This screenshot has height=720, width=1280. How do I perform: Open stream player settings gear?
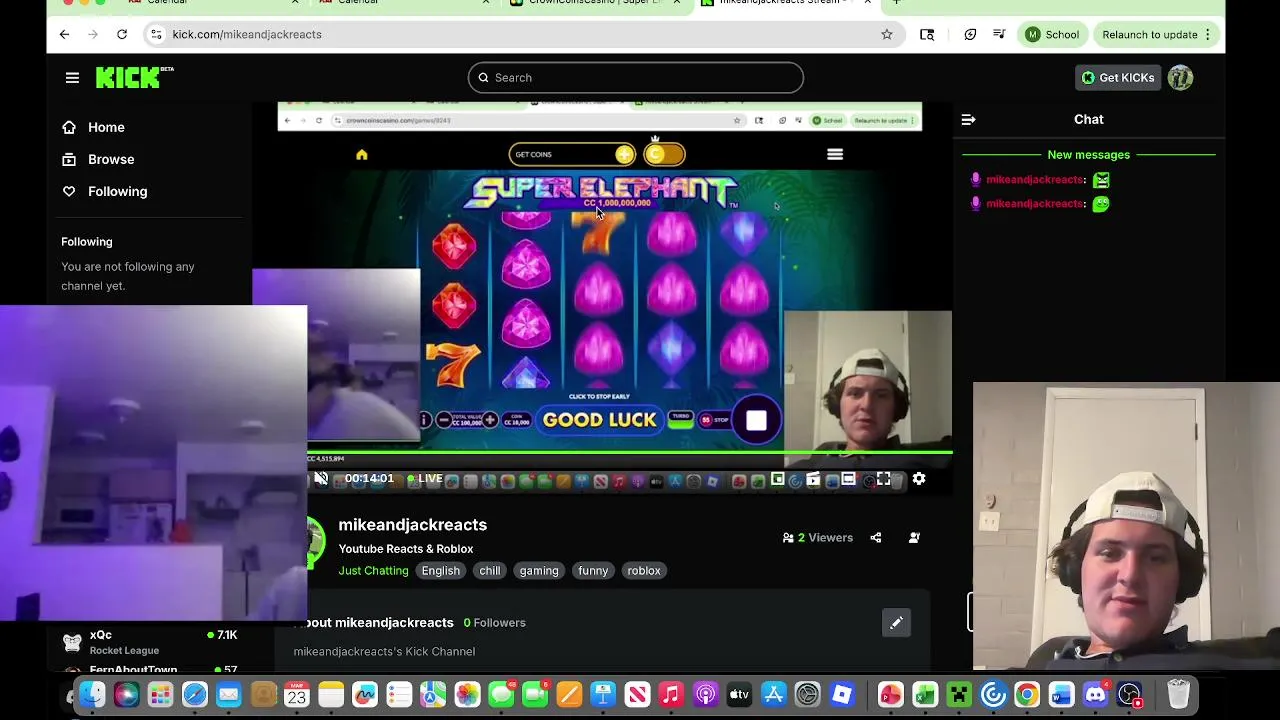919,479
